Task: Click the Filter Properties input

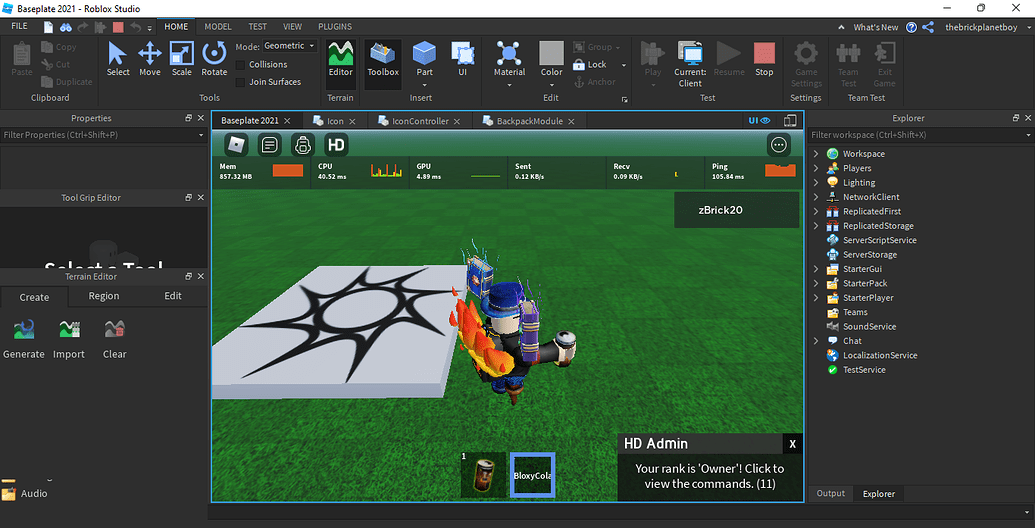Action: pyautogui.click(x=104, y=135)
